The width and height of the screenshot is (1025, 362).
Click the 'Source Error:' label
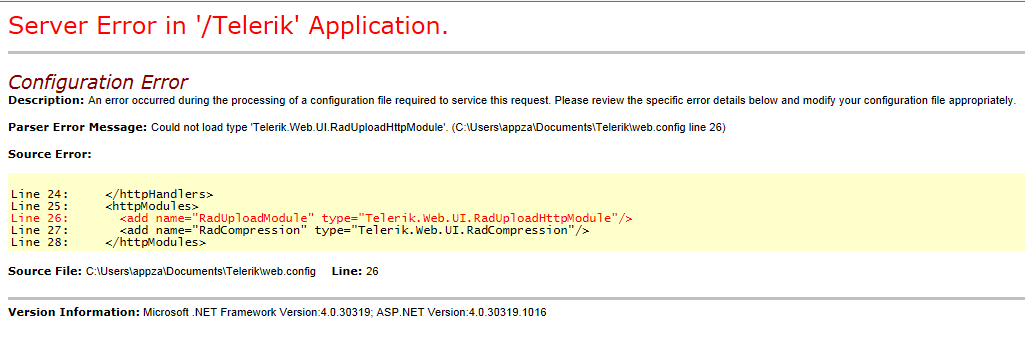[x=50, y=154]
